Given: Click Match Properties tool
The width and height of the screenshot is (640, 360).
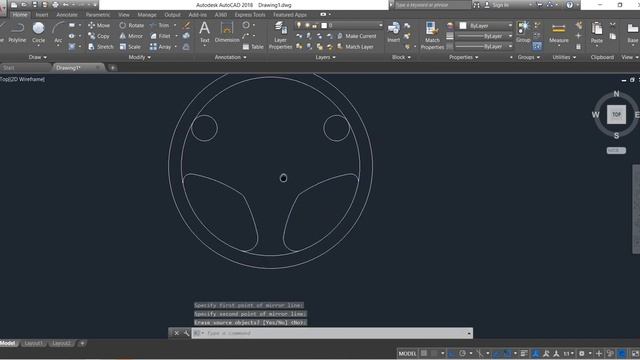Looking at the screenshot, I should click(x=432, y=36).
